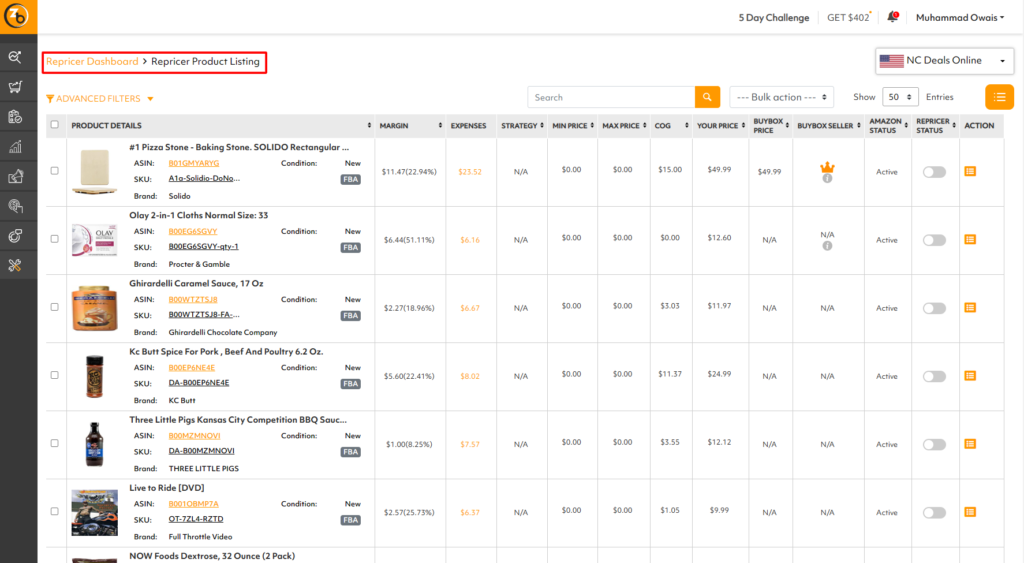1024x563 pixels.
Task: Open action icon for Olay Cloths row
Action: [970, 240]
